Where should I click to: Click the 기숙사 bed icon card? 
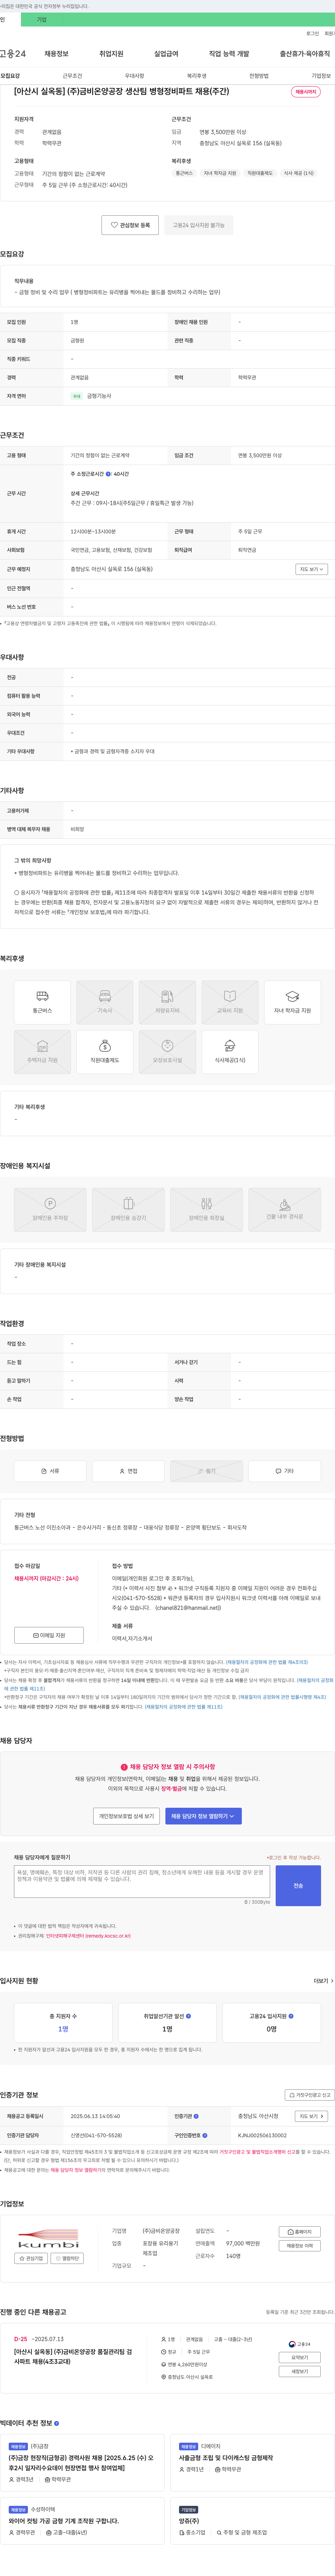coord(105,1002)
